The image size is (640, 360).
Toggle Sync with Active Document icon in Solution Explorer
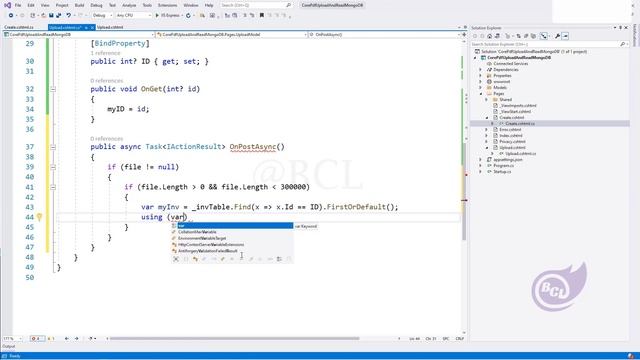[519, 36]
